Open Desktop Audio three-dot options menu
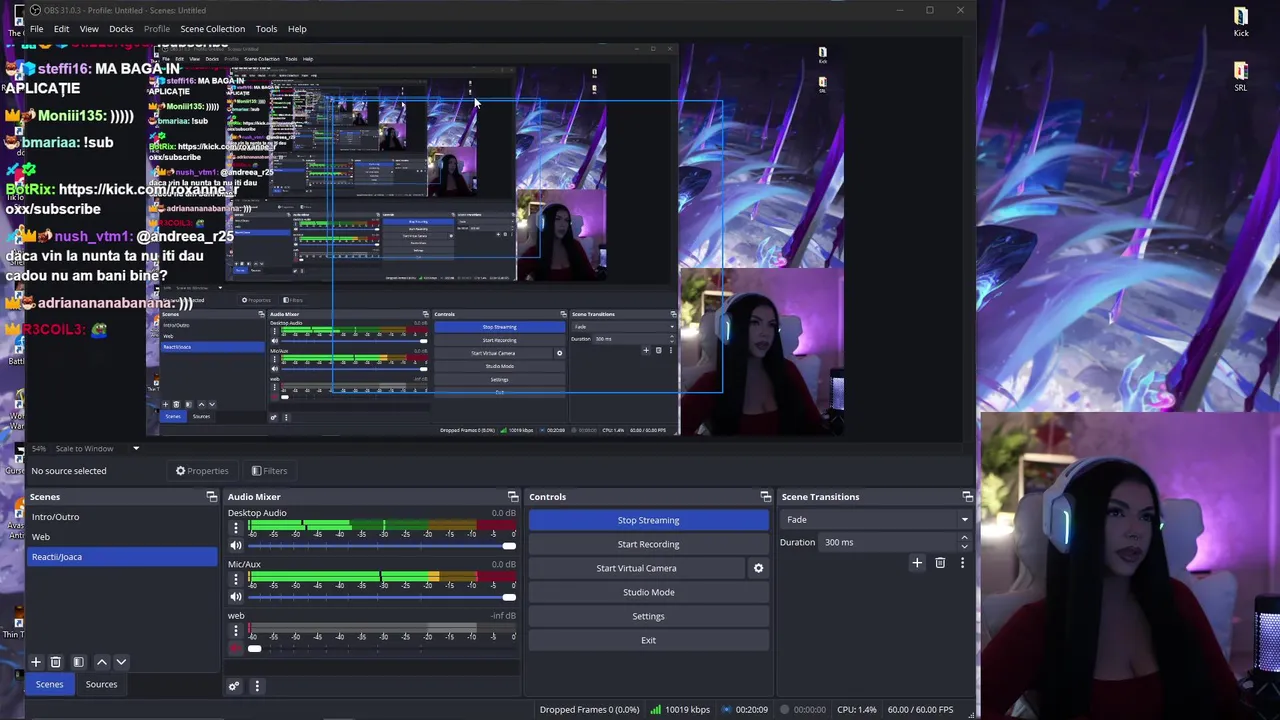Screen dimensions: 1280x720 point(236,528)
